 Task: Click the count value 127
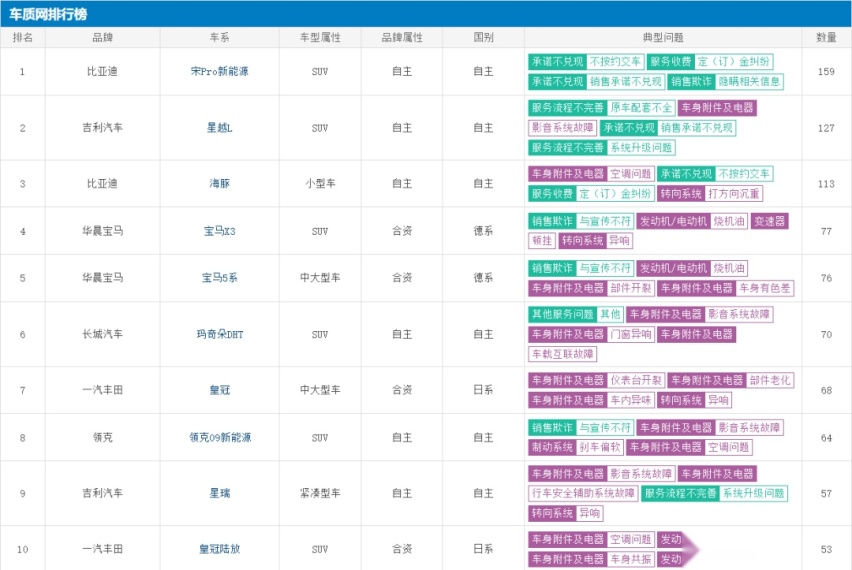(826, 128)
